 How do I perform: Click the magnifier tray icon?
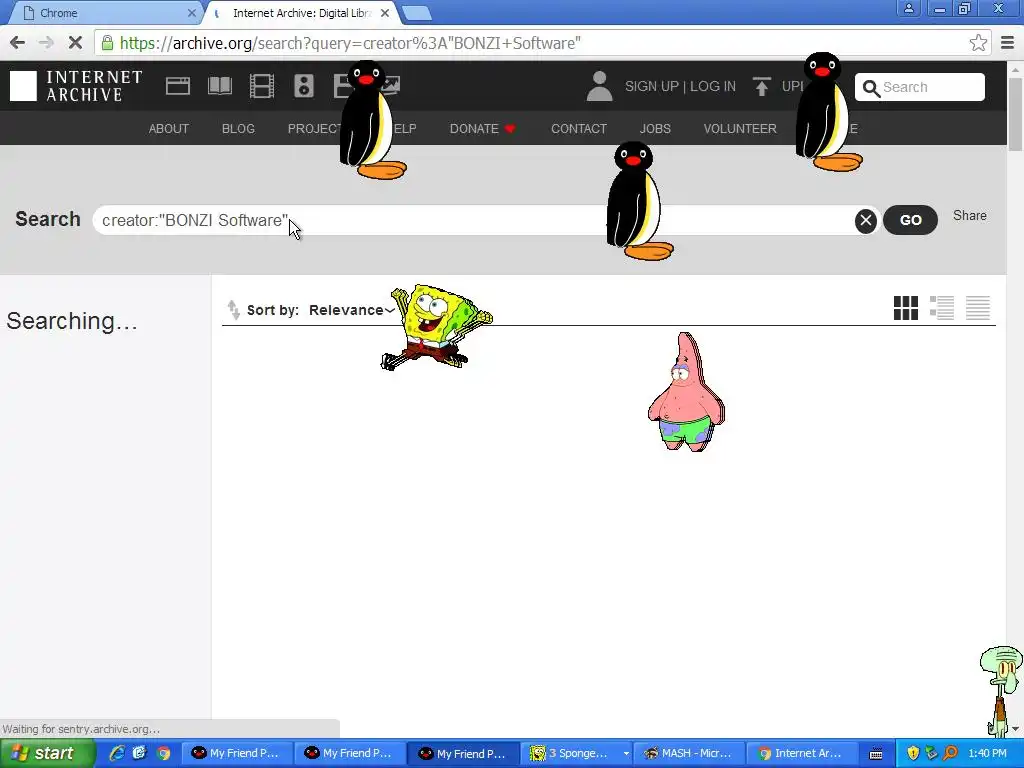coord(950,753)
